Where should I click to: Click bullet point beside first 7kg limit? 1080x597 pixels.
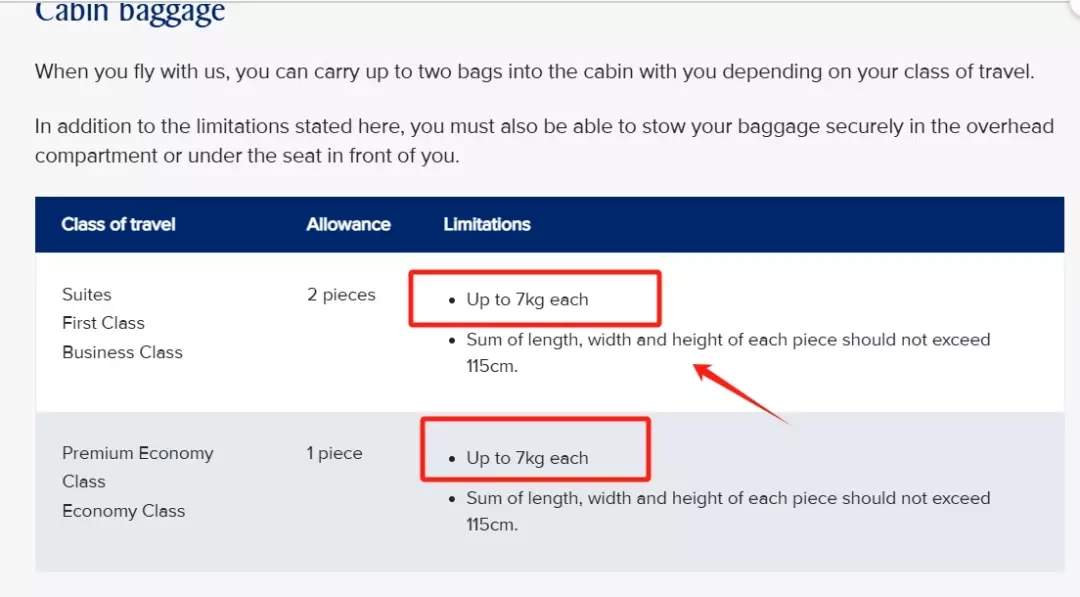452,300
